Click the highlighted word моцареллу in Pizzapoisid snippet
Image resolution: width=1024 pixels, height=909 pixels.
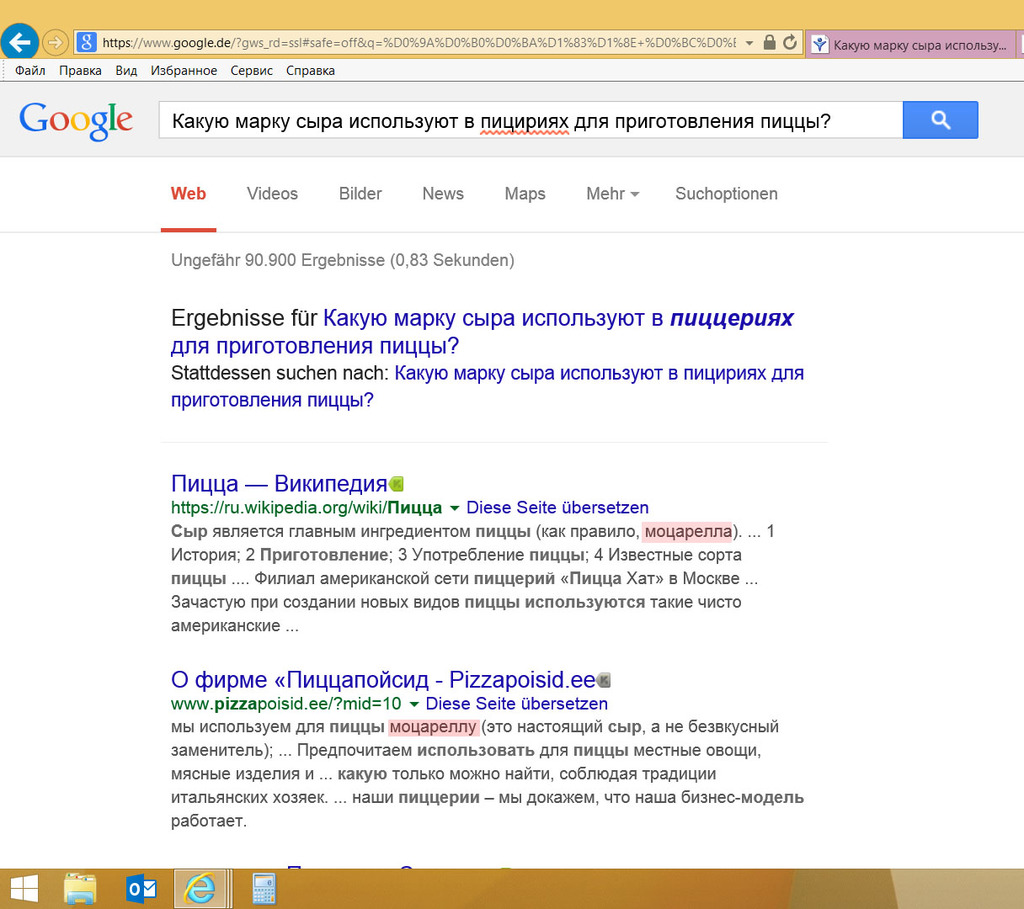point(434,727)
